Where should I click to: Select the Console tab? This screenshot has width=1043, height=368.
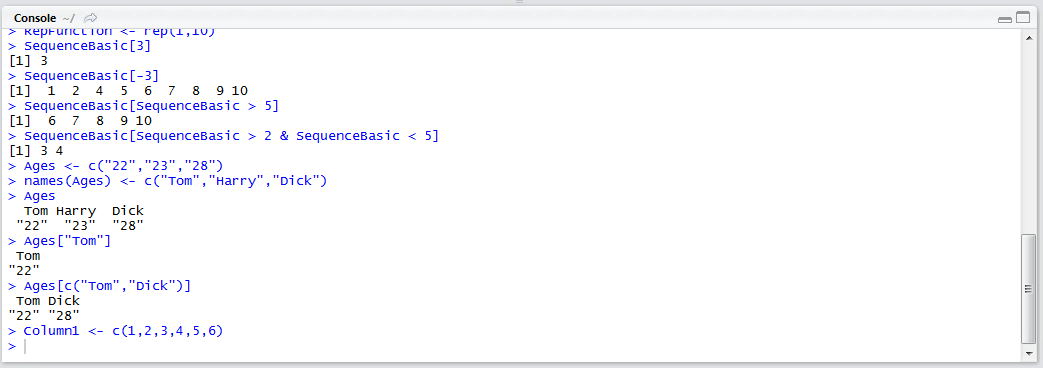click(x=35, y=18)
